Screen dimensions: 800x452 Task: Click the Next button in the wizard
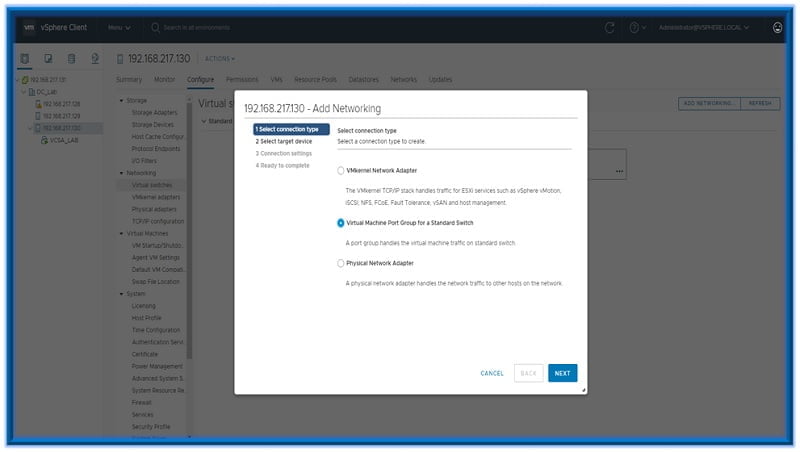(x=562, y=373)
